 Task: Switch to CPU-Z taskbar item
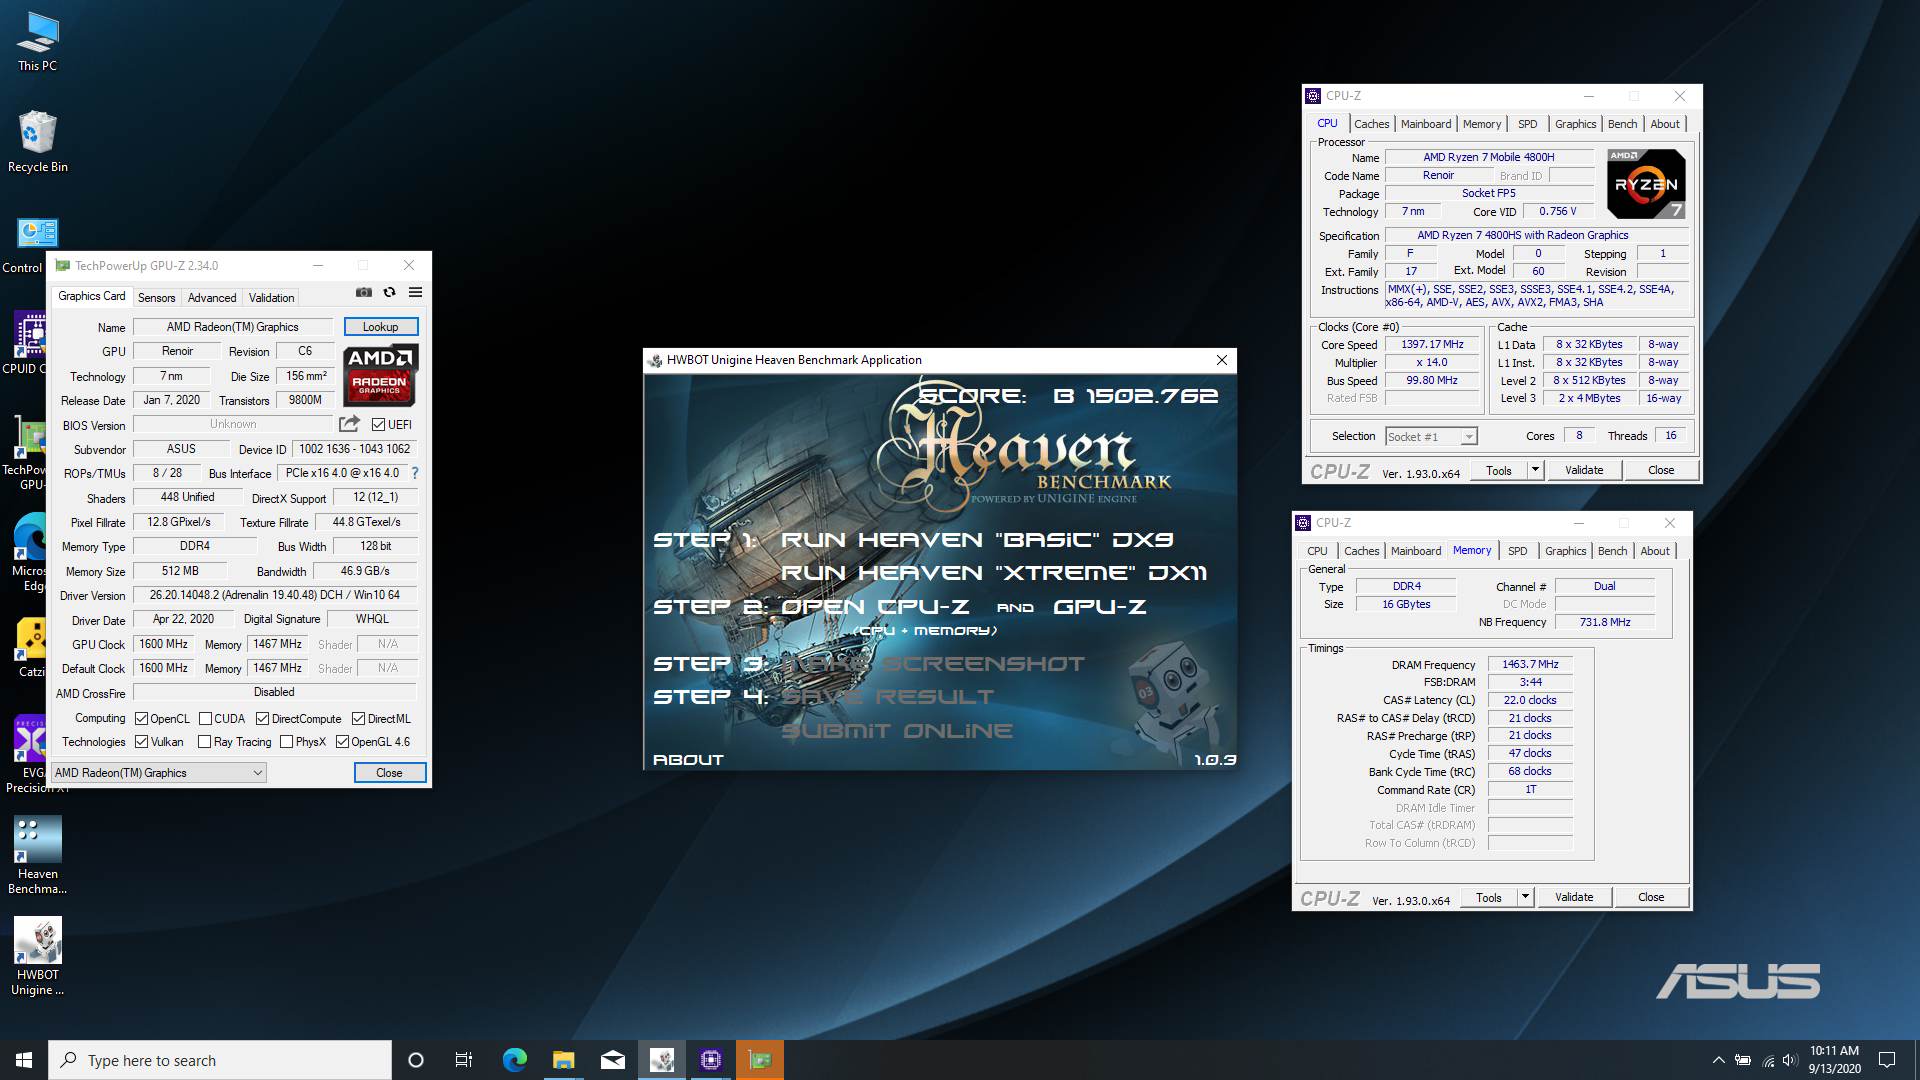[711, 1060]
